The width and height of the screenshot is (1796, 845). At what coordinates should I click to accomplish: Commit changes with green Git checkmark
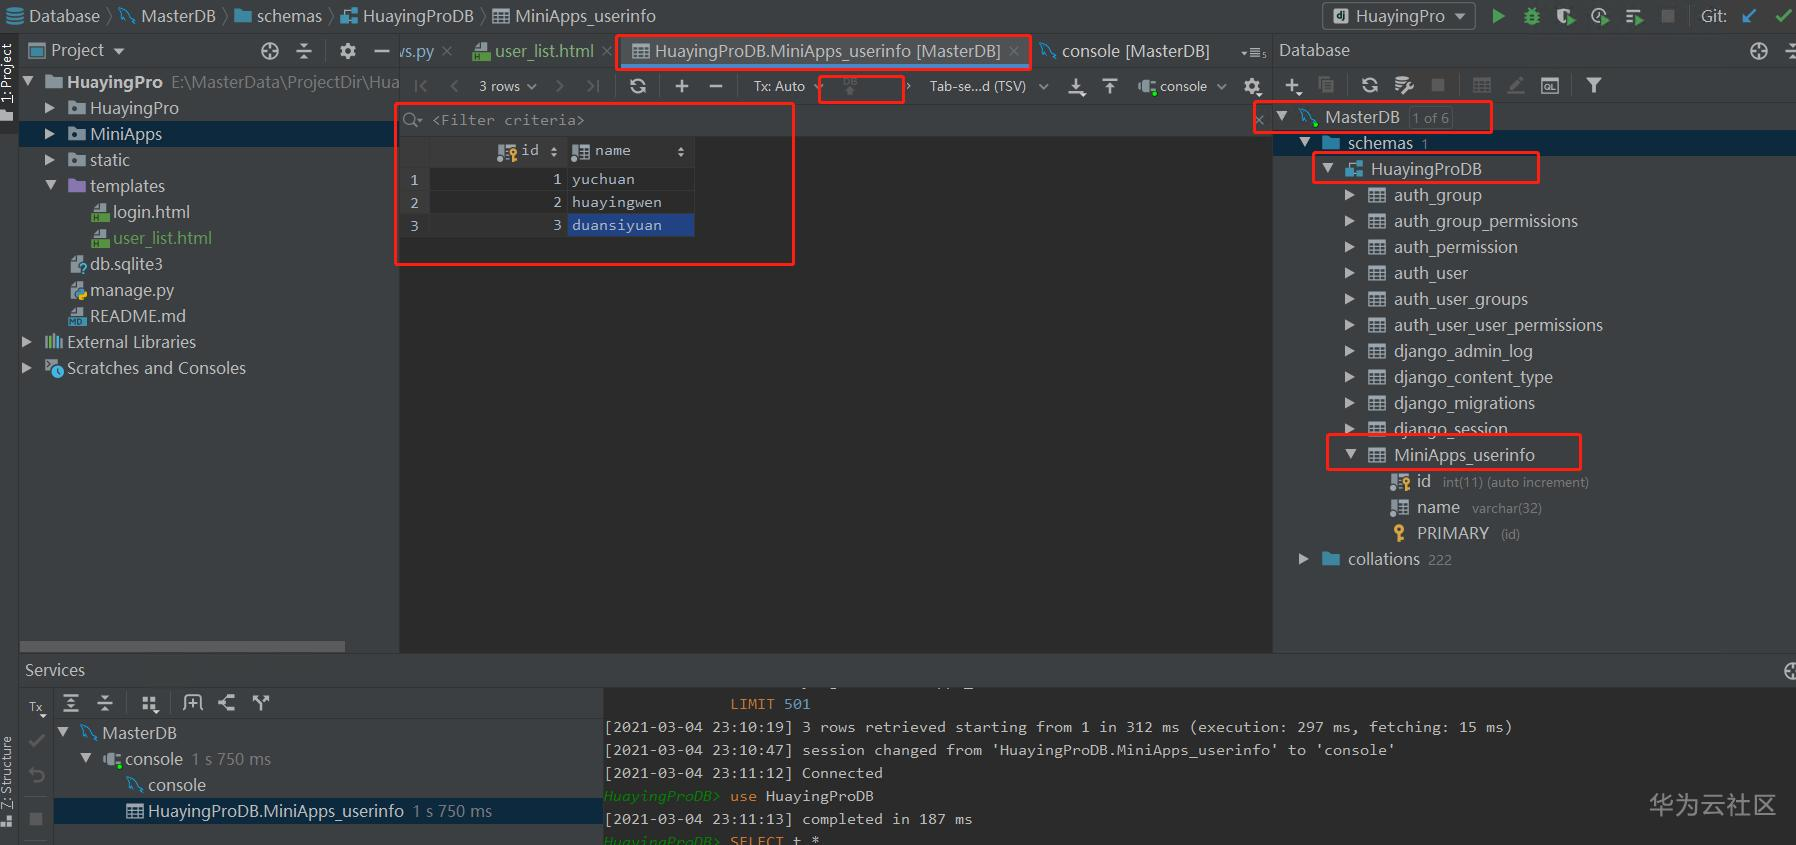point(1783,16)
